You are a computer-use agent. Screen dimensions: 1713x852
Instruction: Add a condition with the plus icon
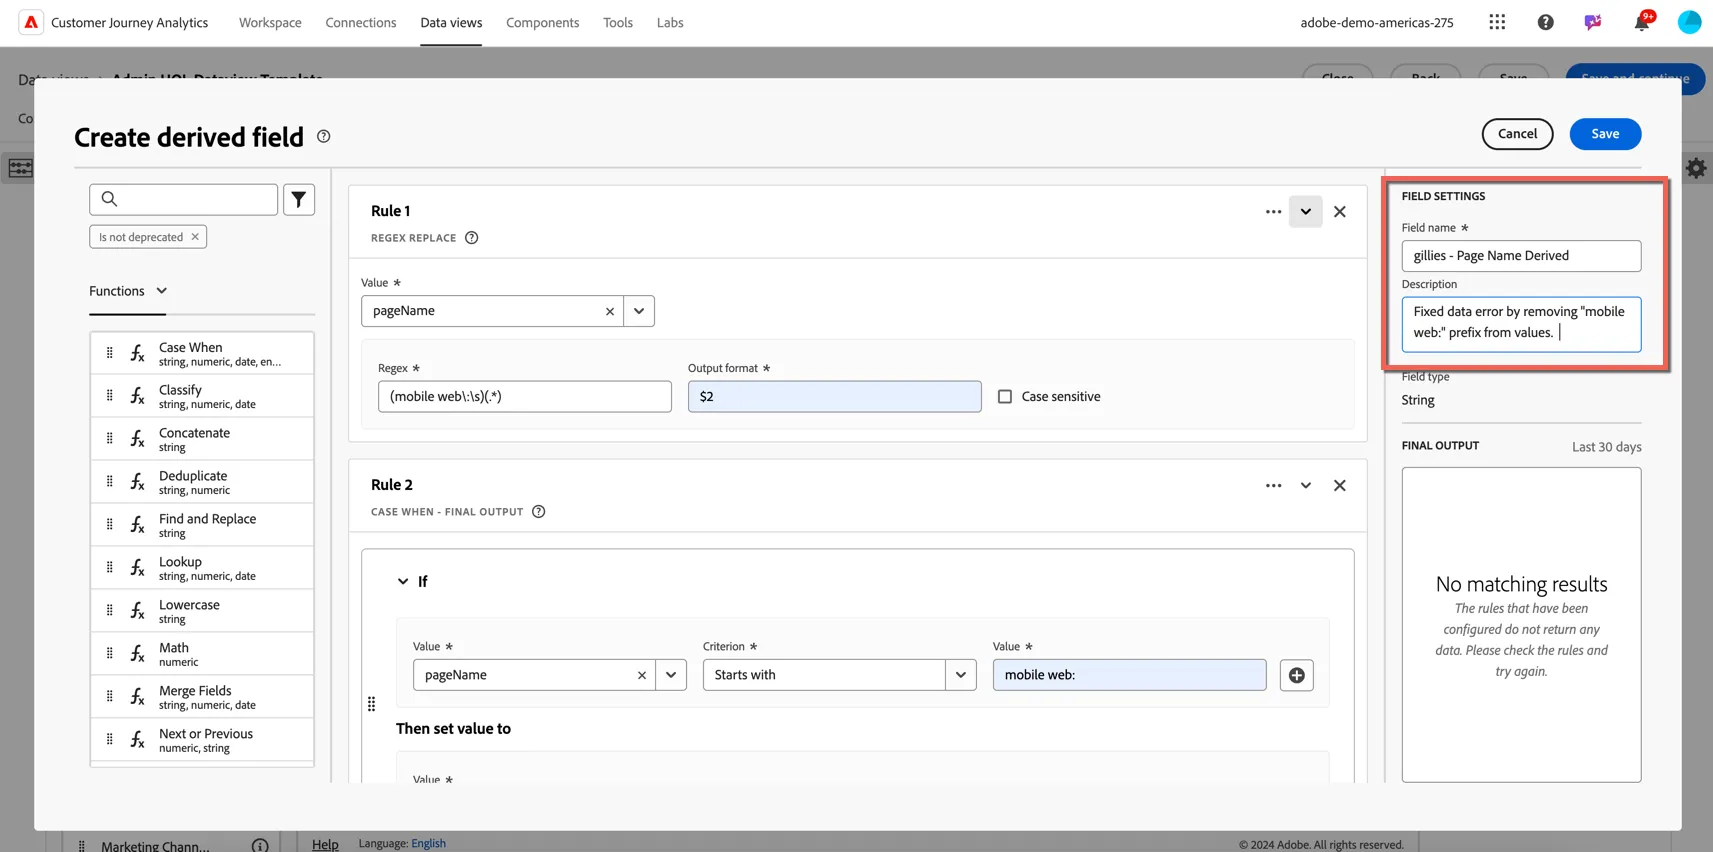click(1297, 675)
